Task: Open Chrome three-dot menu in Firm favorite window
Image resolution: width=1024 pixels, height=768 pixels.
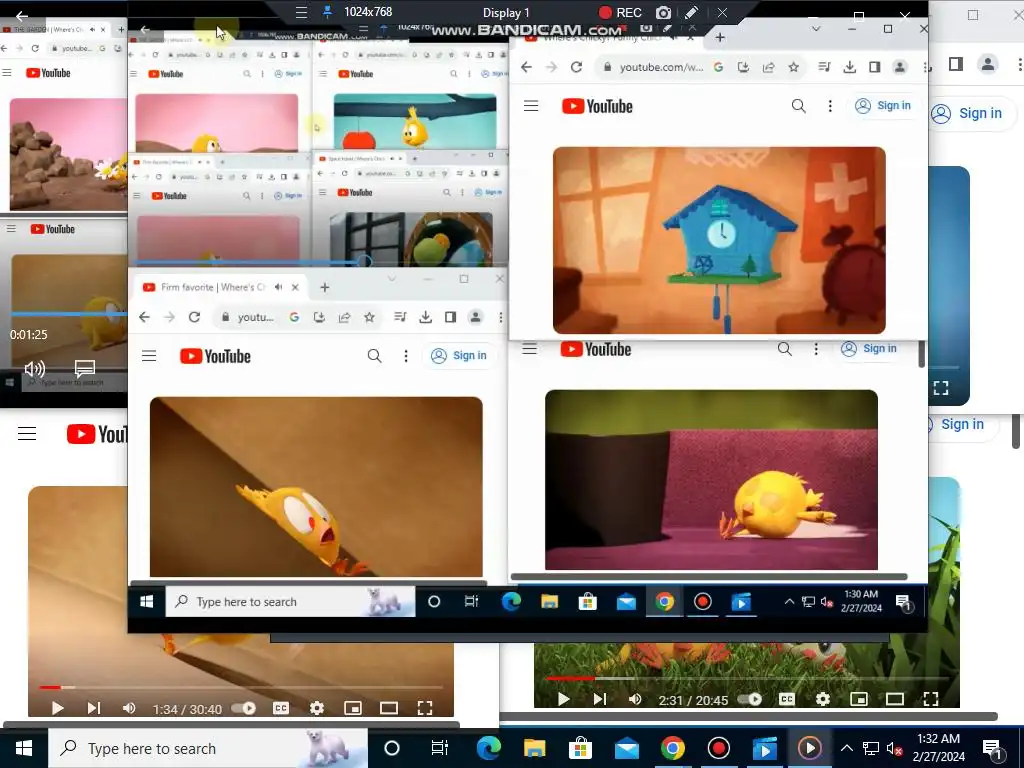Action: pos(501,317)
